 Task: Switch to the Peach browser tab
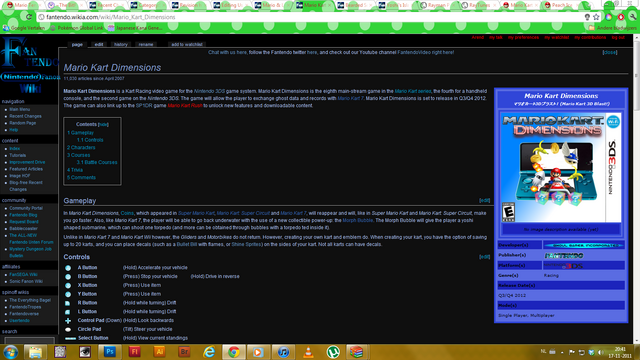tap(561, 5)
